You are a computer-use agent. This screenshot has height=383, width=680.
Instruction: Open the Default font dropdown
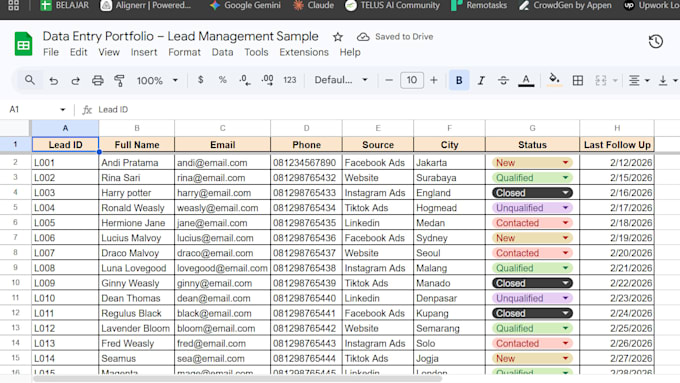click(341, 80)
